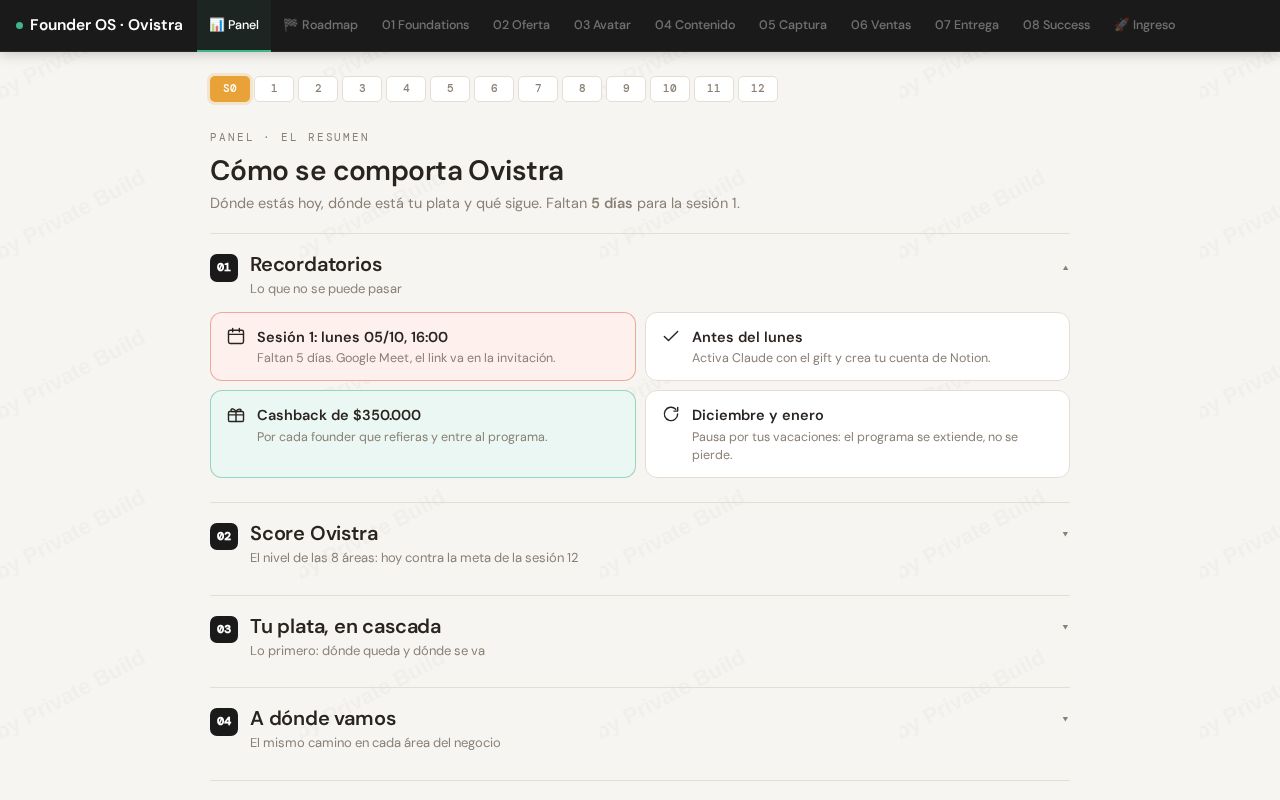
Task: Select session 1 button
Action: 274,89
